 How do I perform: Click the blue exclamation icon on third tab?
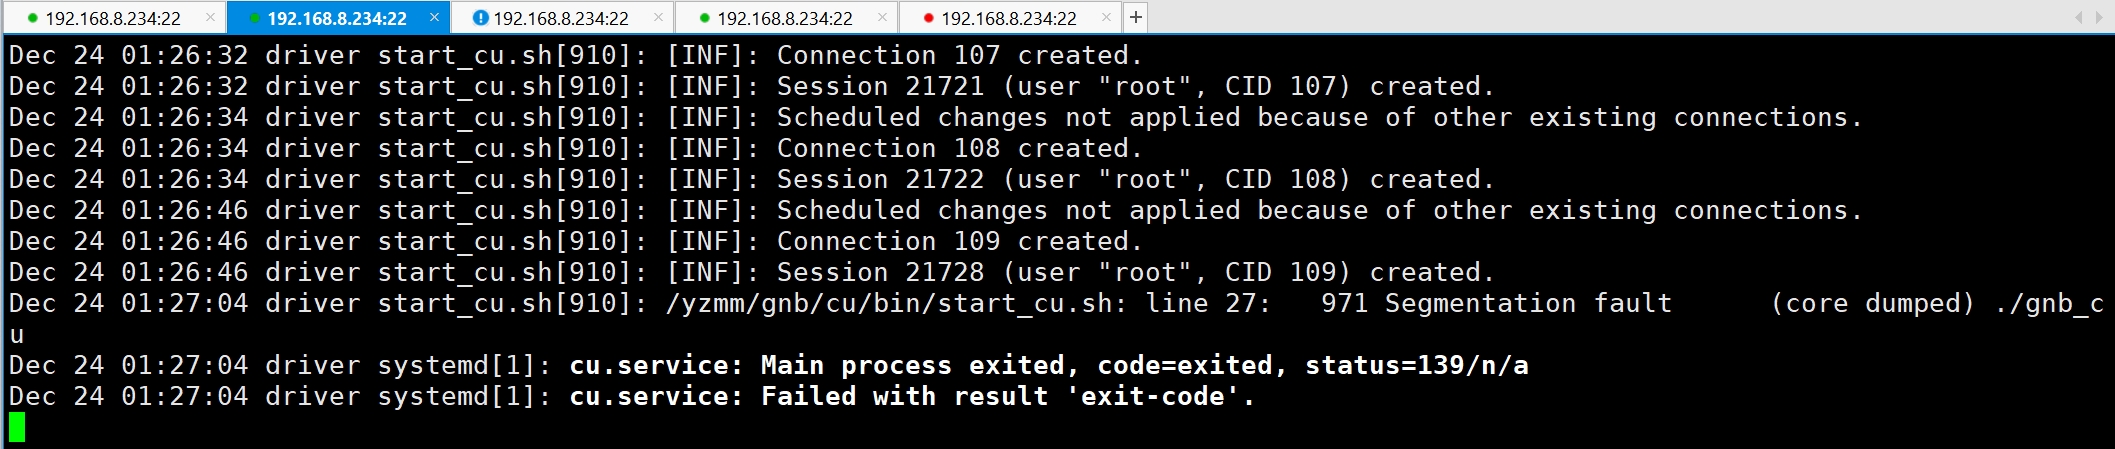480,18
